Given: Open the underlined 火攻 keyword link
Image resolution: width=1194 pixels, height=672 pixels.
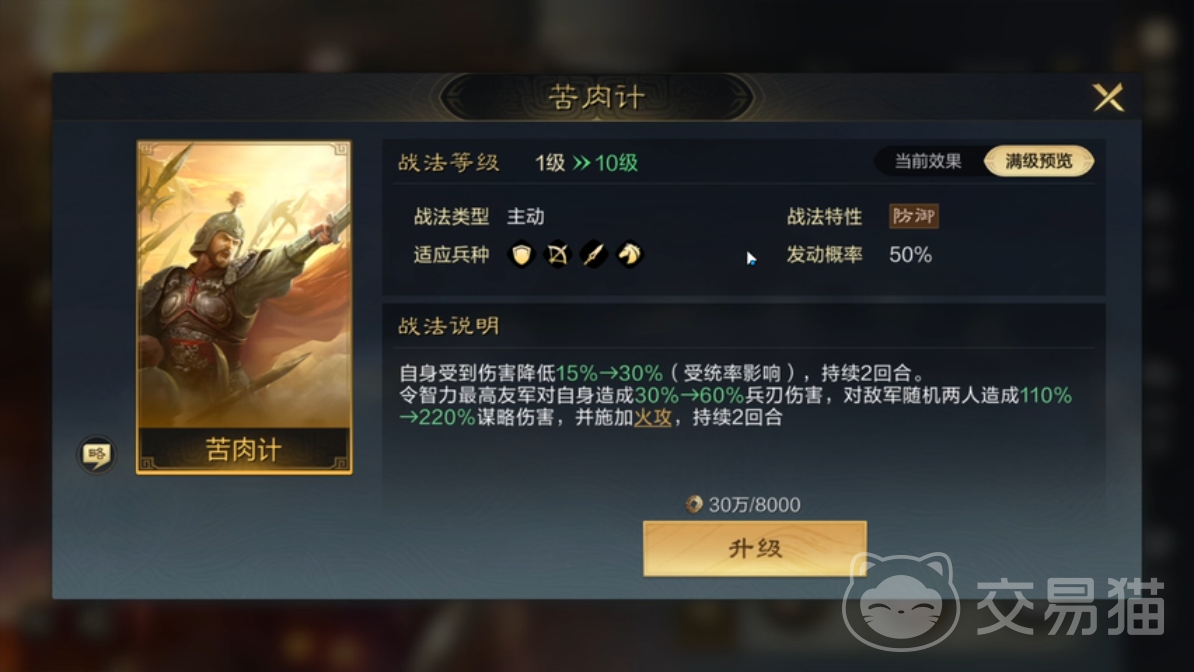Looking at the screenshot, I should (x=653, y=418).
